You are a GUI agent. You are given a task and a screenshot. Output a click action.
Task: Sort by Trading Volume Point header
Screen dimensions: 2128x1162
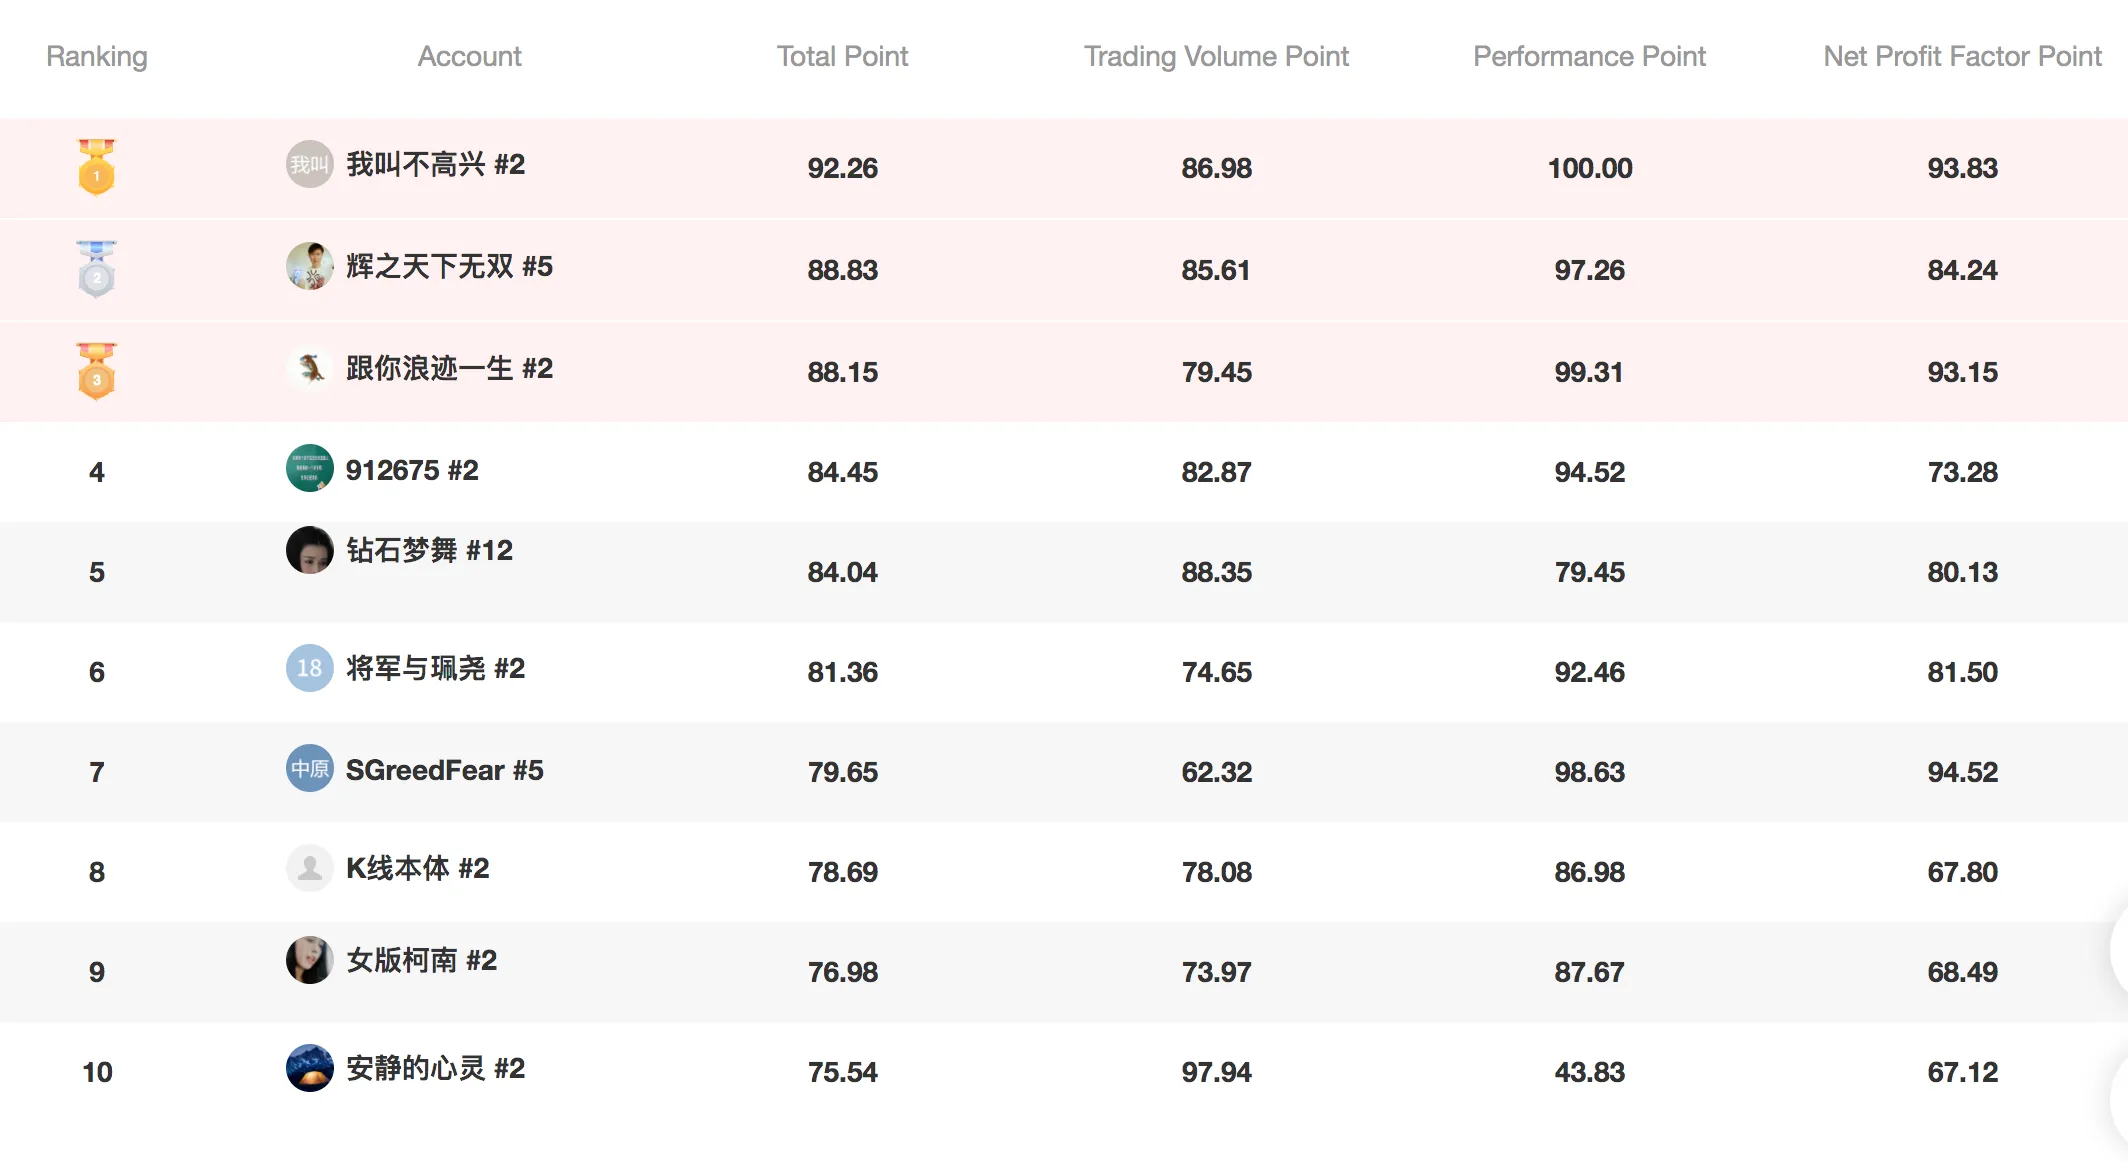click(x=1216, y=57)
